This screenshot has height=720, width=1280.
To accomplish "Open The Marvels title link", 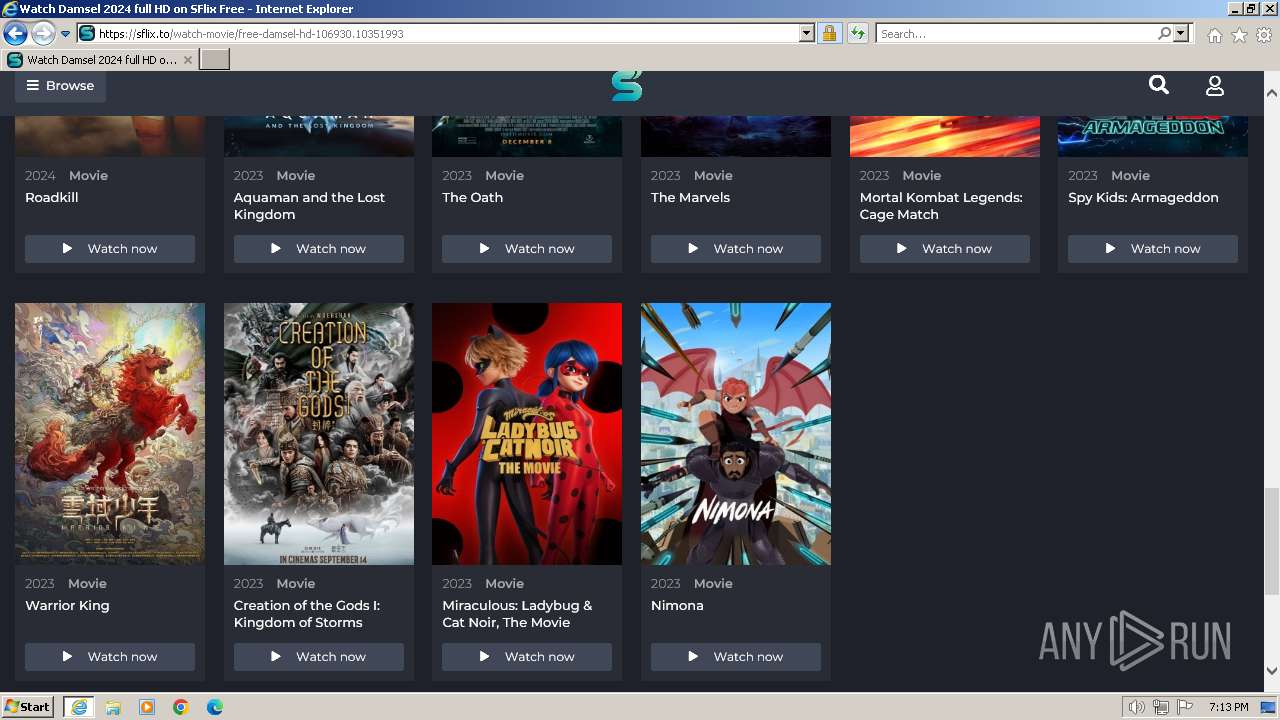I will pyautogui.click(x=691, y=197).
